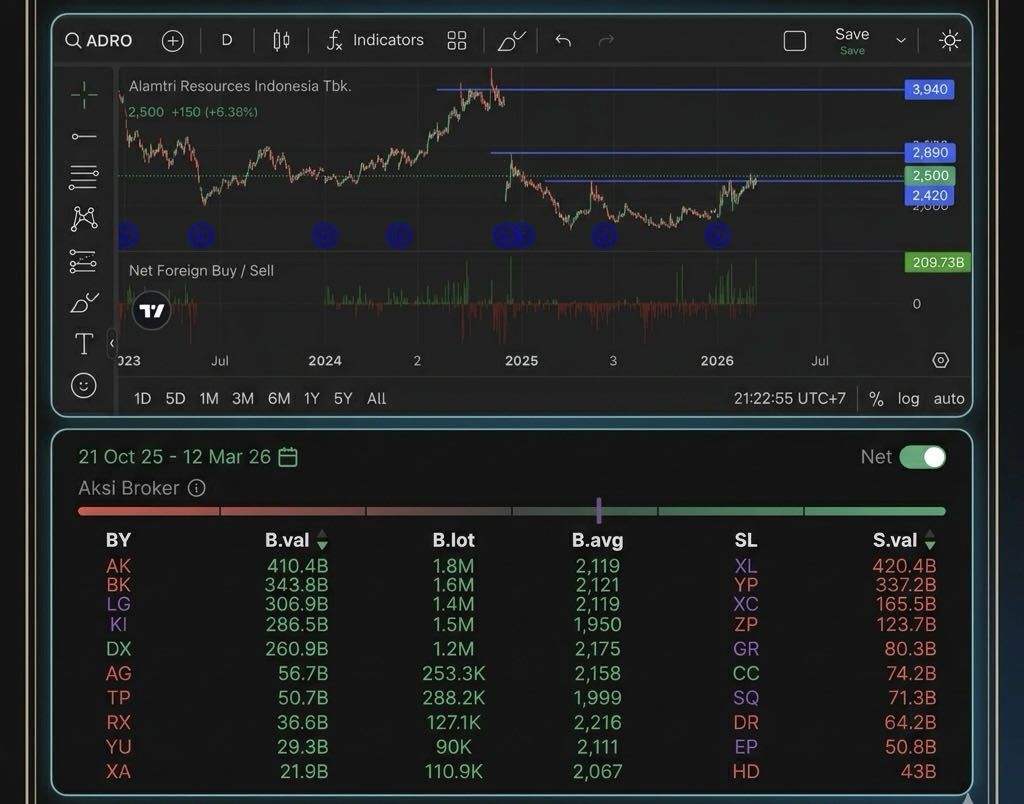Switch to the 1Y time range
Viewport: 1024px width, 804px height.
coord(311,398)
